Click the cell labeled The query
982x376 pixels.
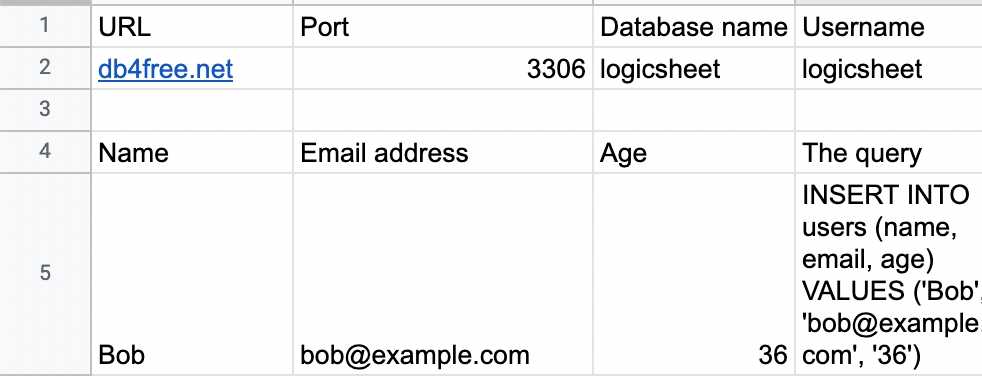click(889, 152)
